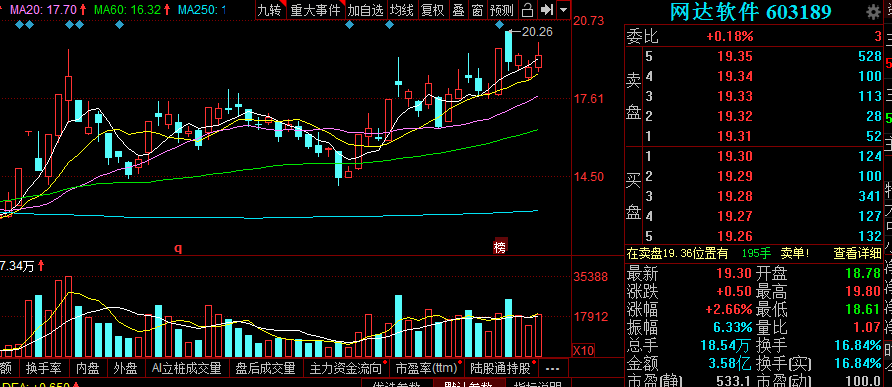Select the MA20: 17.70 label
Image resolution: width=892 pixels, height=387 pixels.
pos(44,9)
